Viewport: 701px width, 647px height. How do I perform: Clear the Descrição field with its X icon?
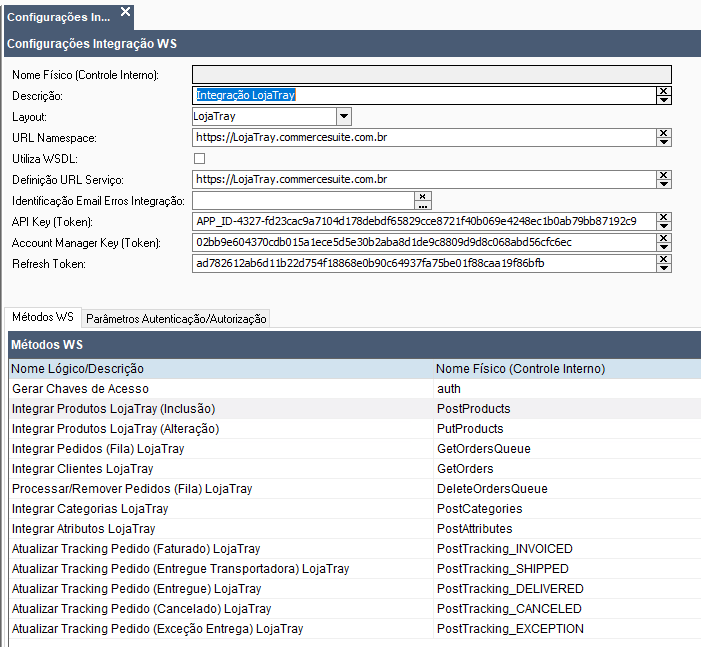(663, 91)
